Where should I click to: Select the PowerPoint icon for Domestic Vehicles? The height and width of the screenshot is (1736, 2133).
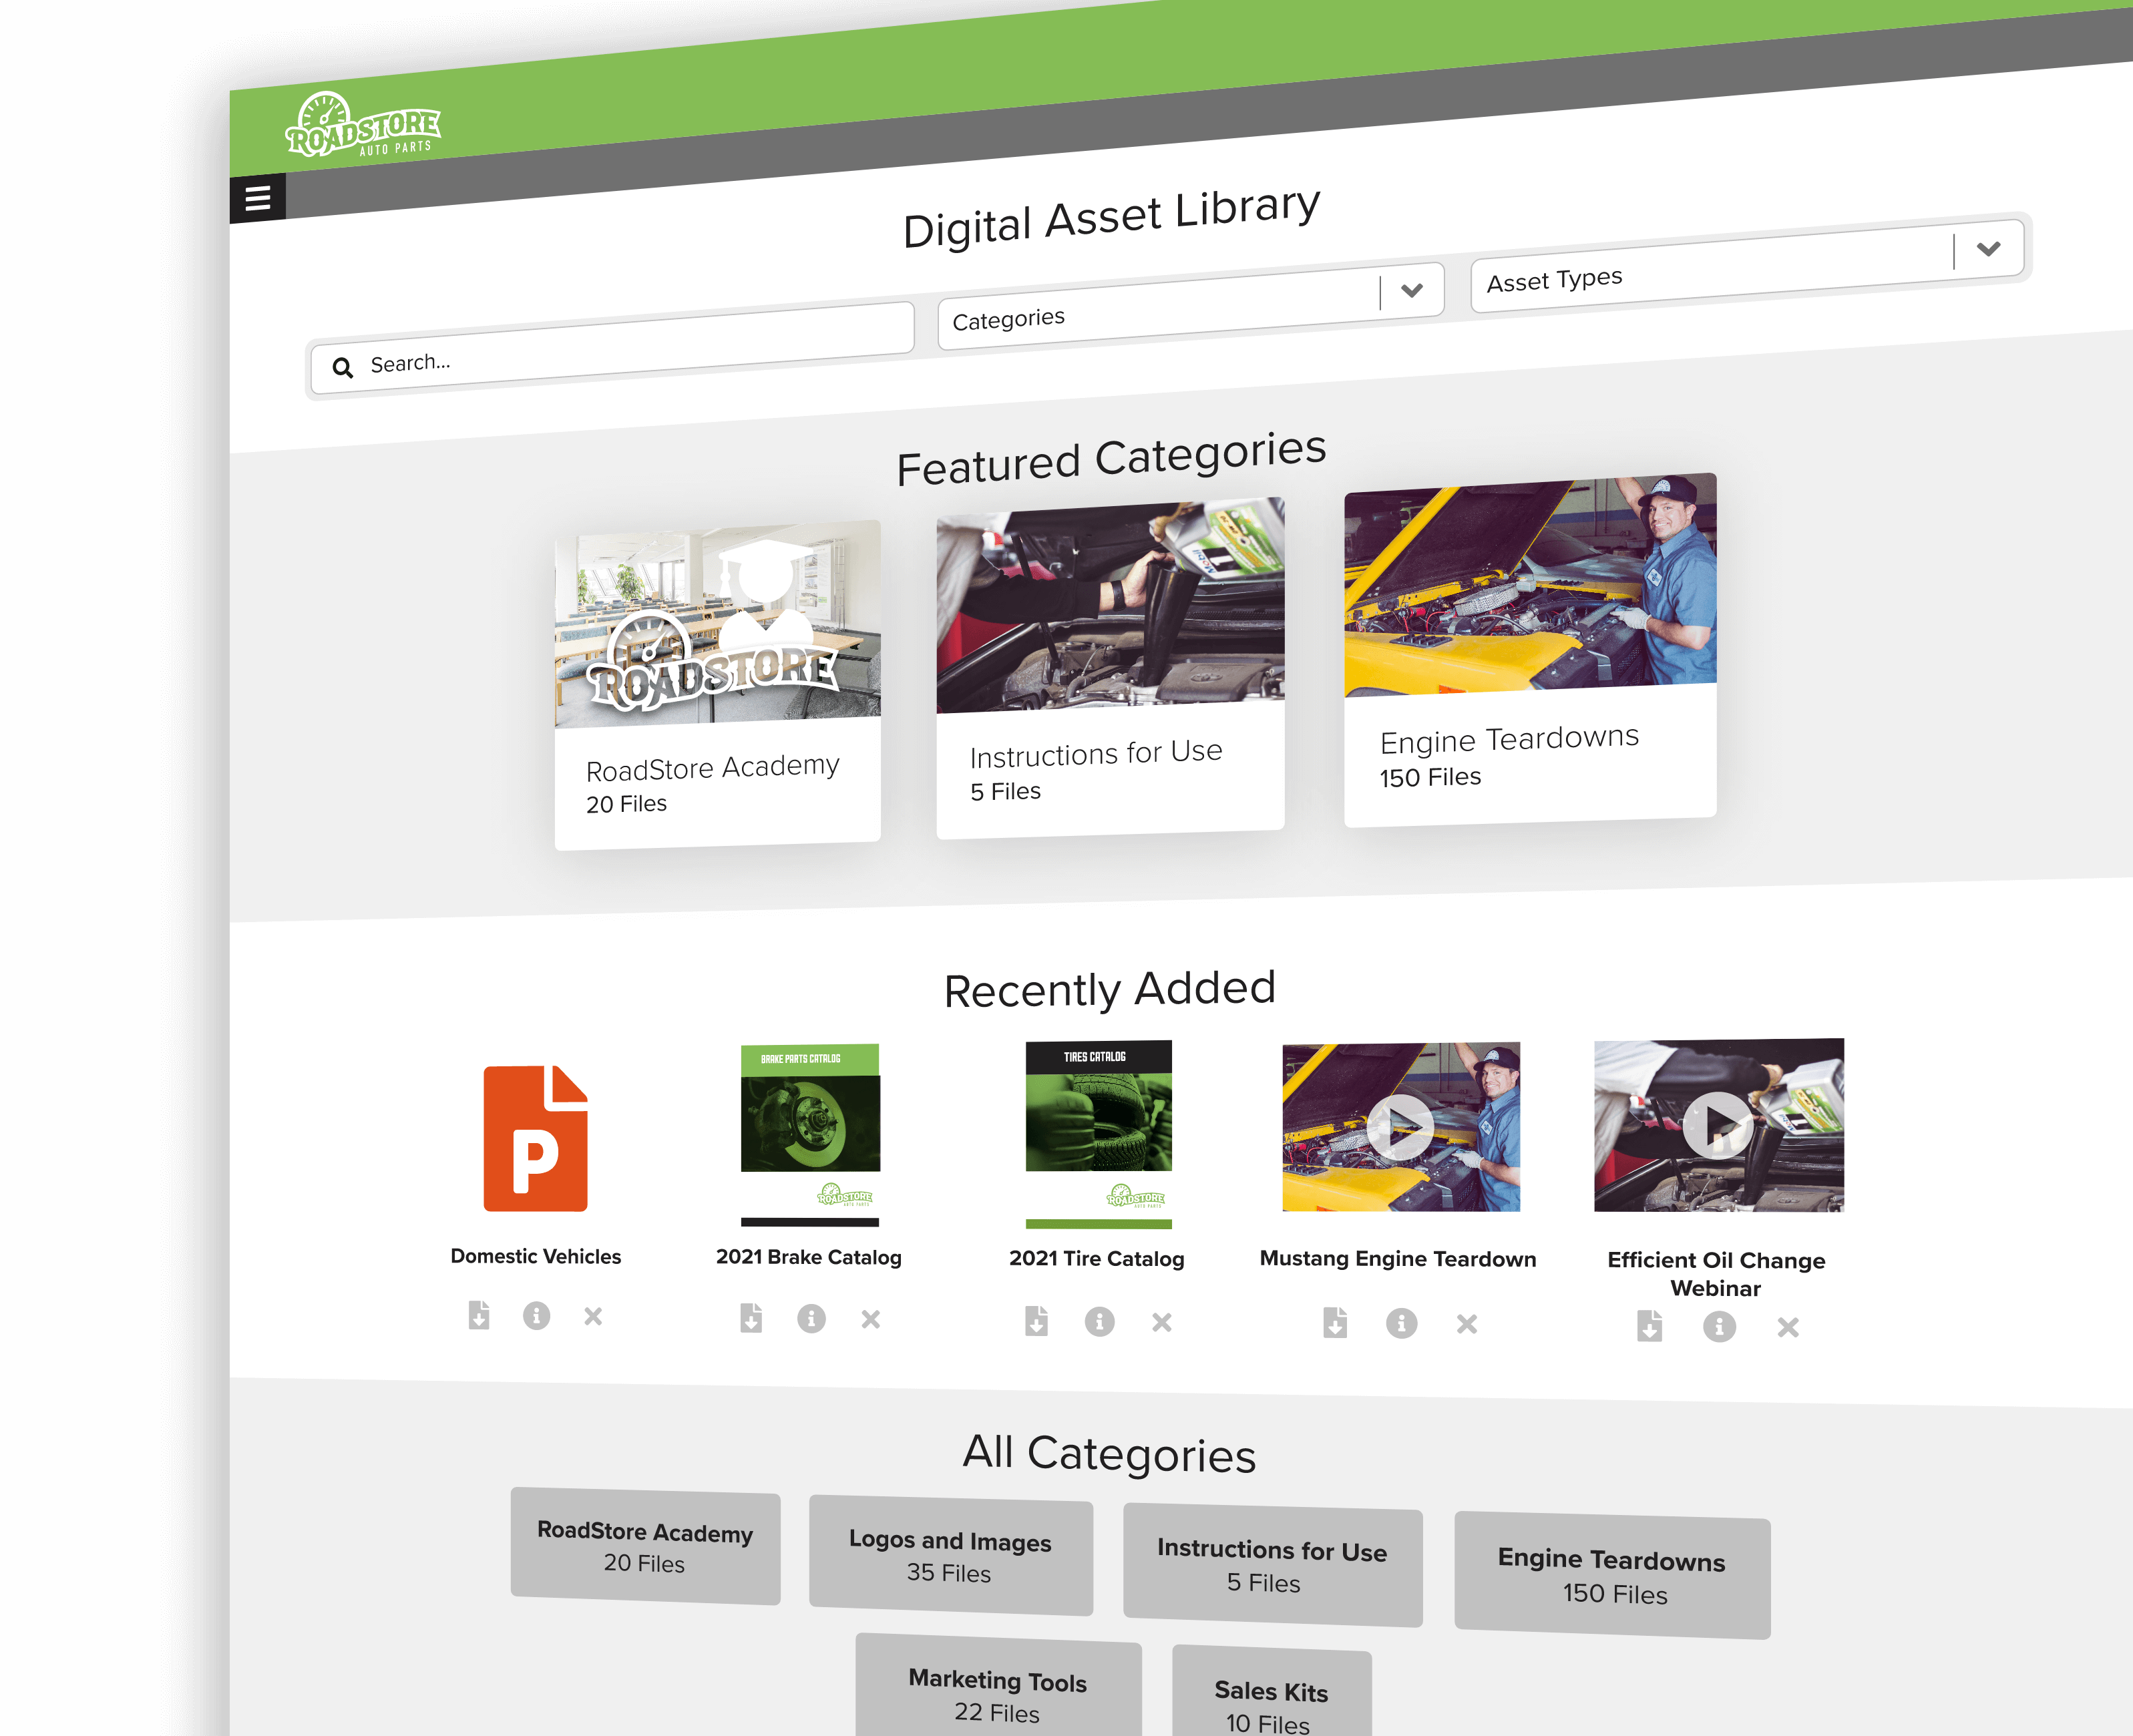(535, 1140)
